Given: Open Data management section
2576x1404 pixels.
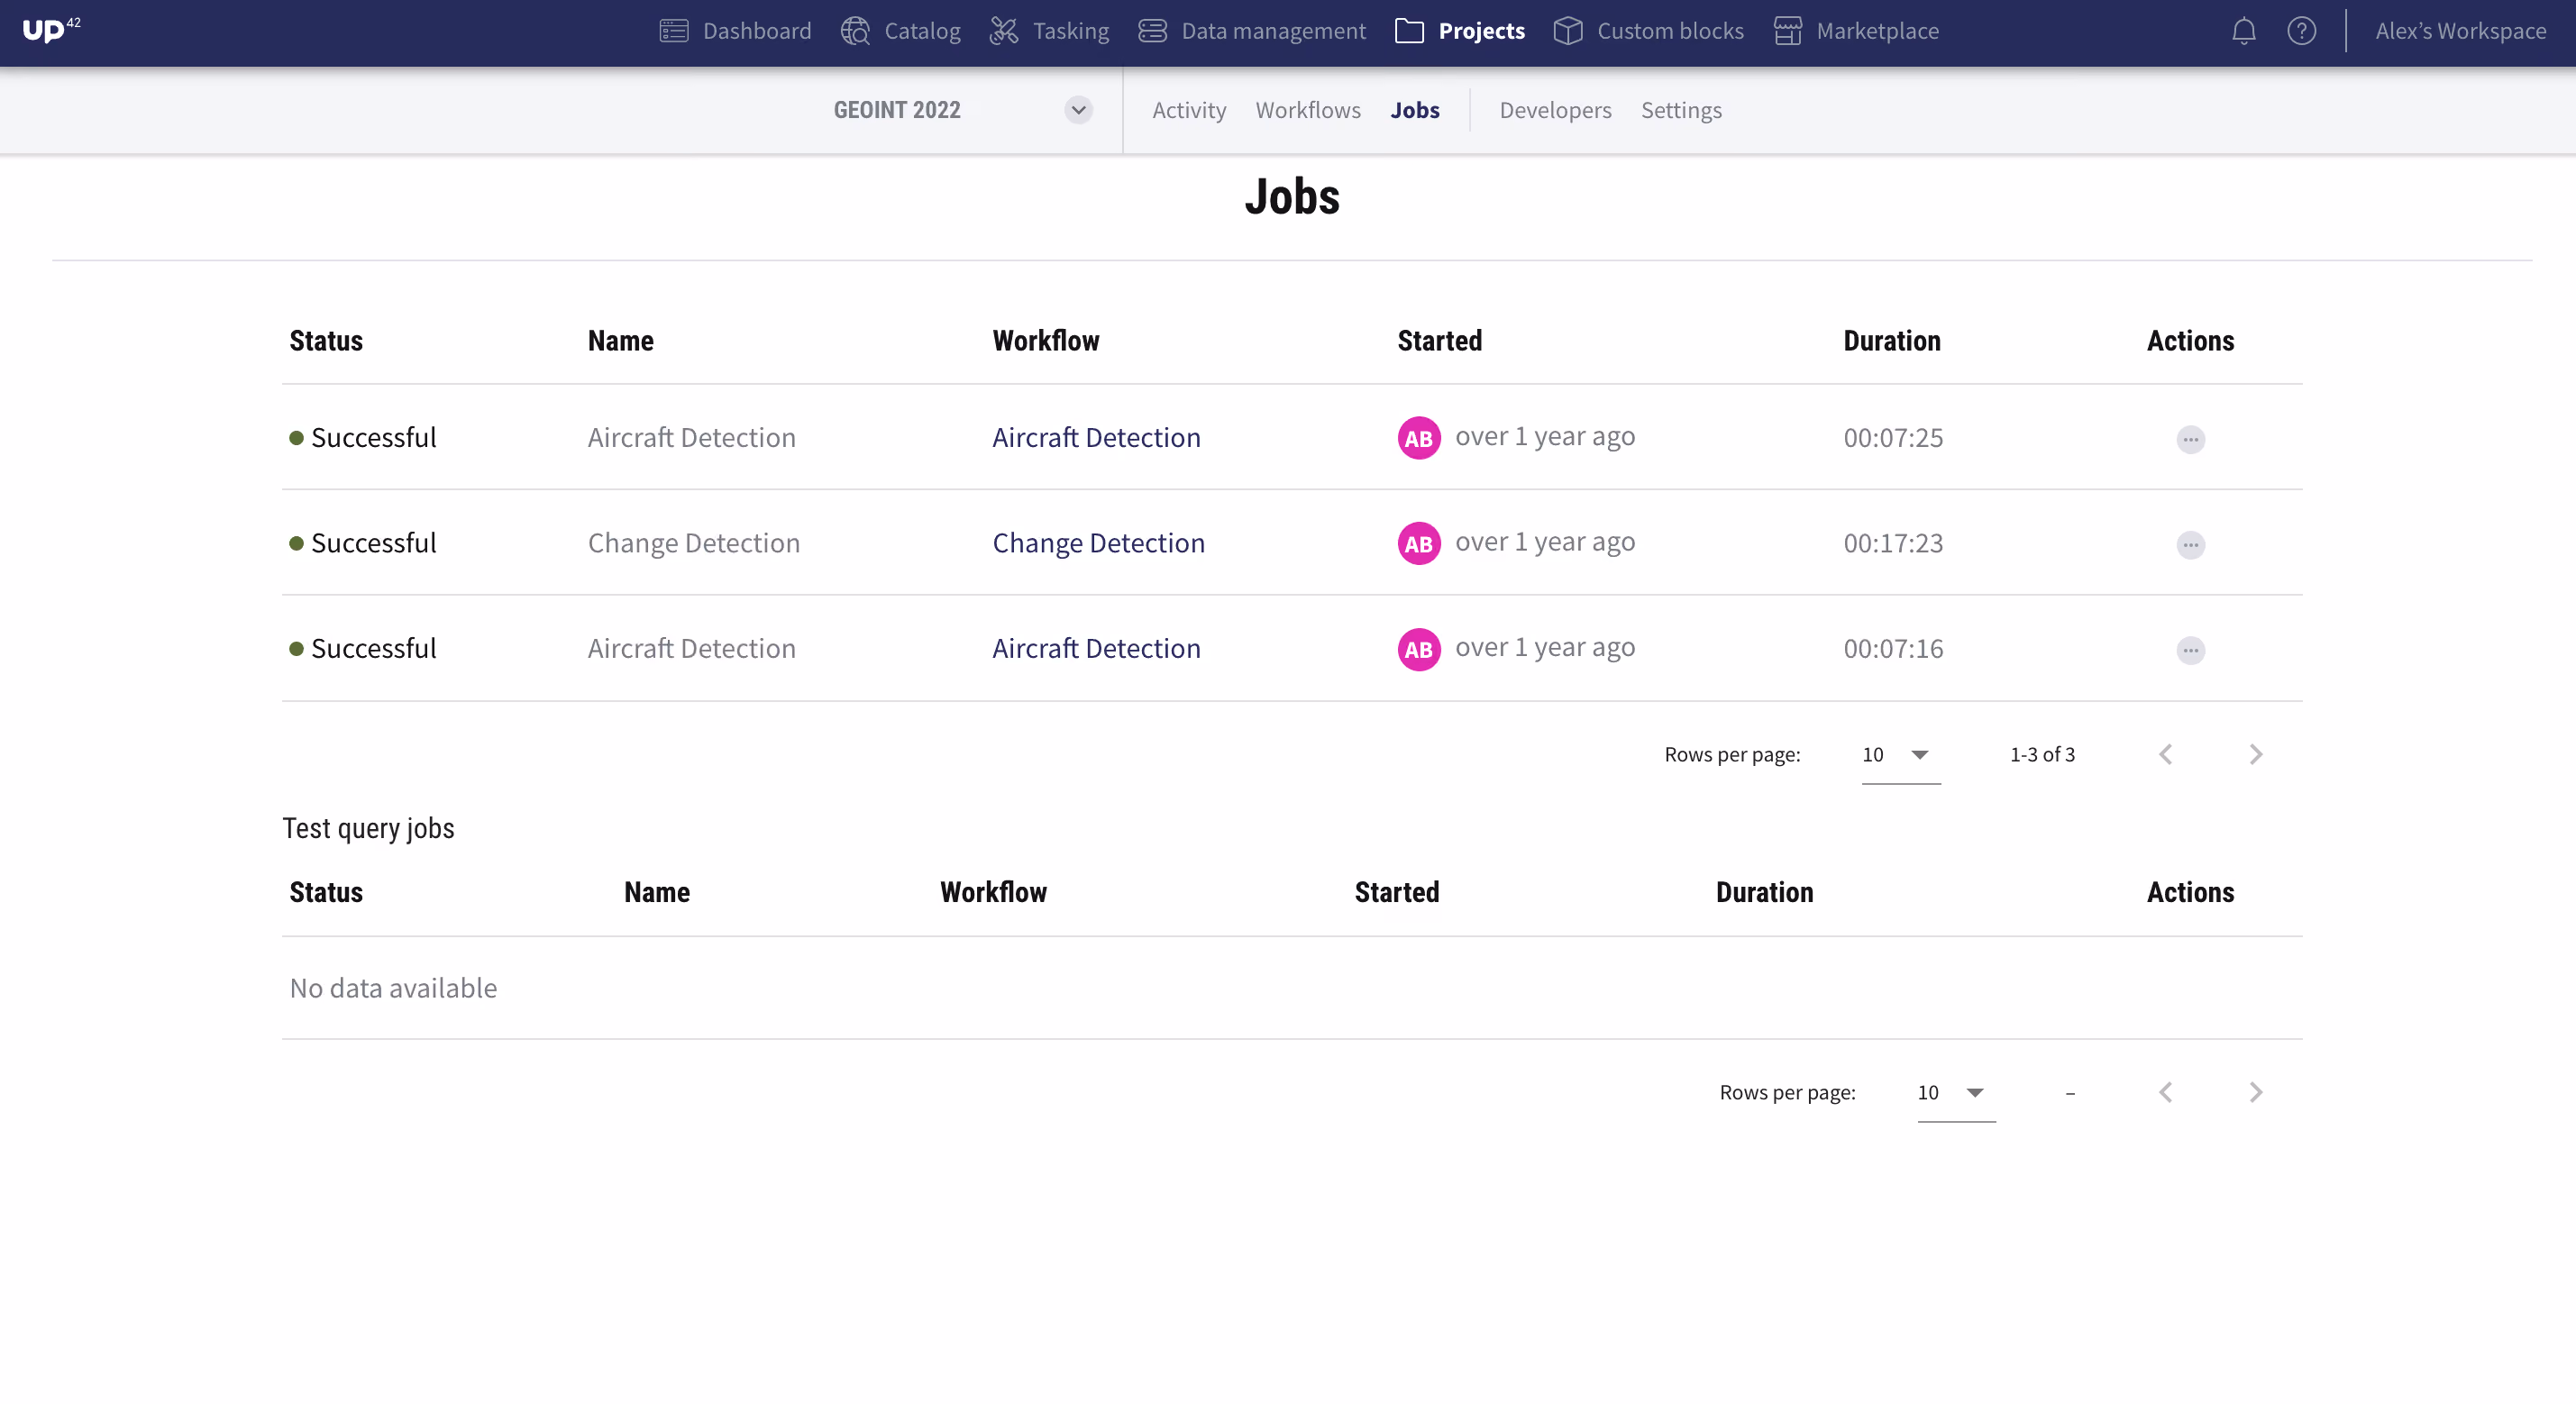Looking at the screenshot, I should point(1252,31).
